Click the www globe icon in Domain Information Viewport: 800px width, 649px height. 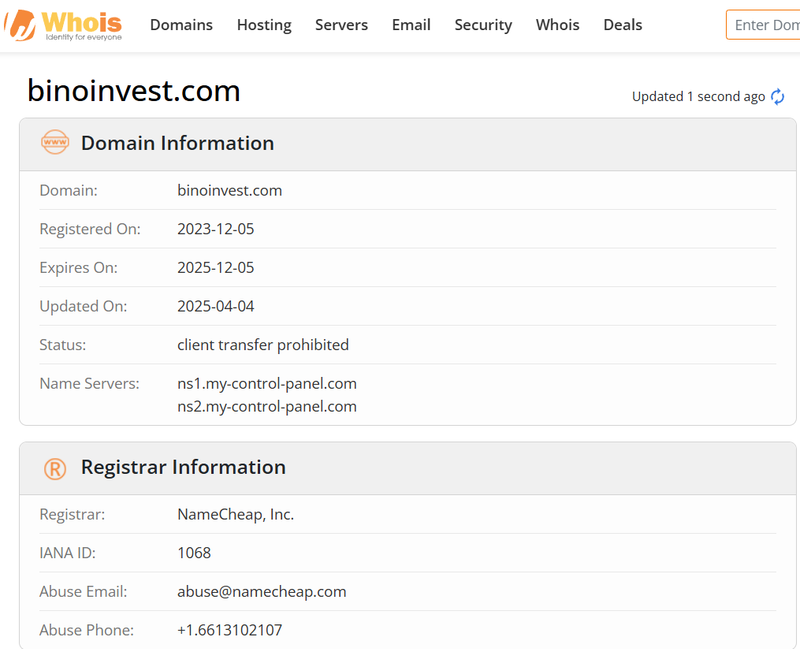point(55,142)
